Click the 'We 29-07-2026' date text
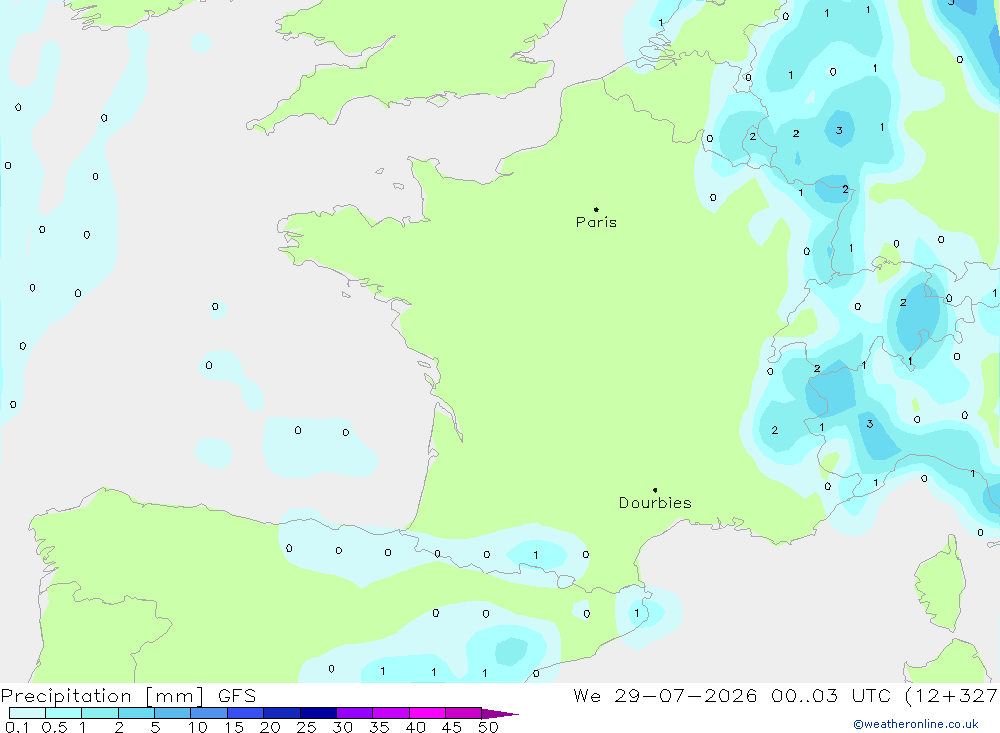 click(x=665, y=695)
